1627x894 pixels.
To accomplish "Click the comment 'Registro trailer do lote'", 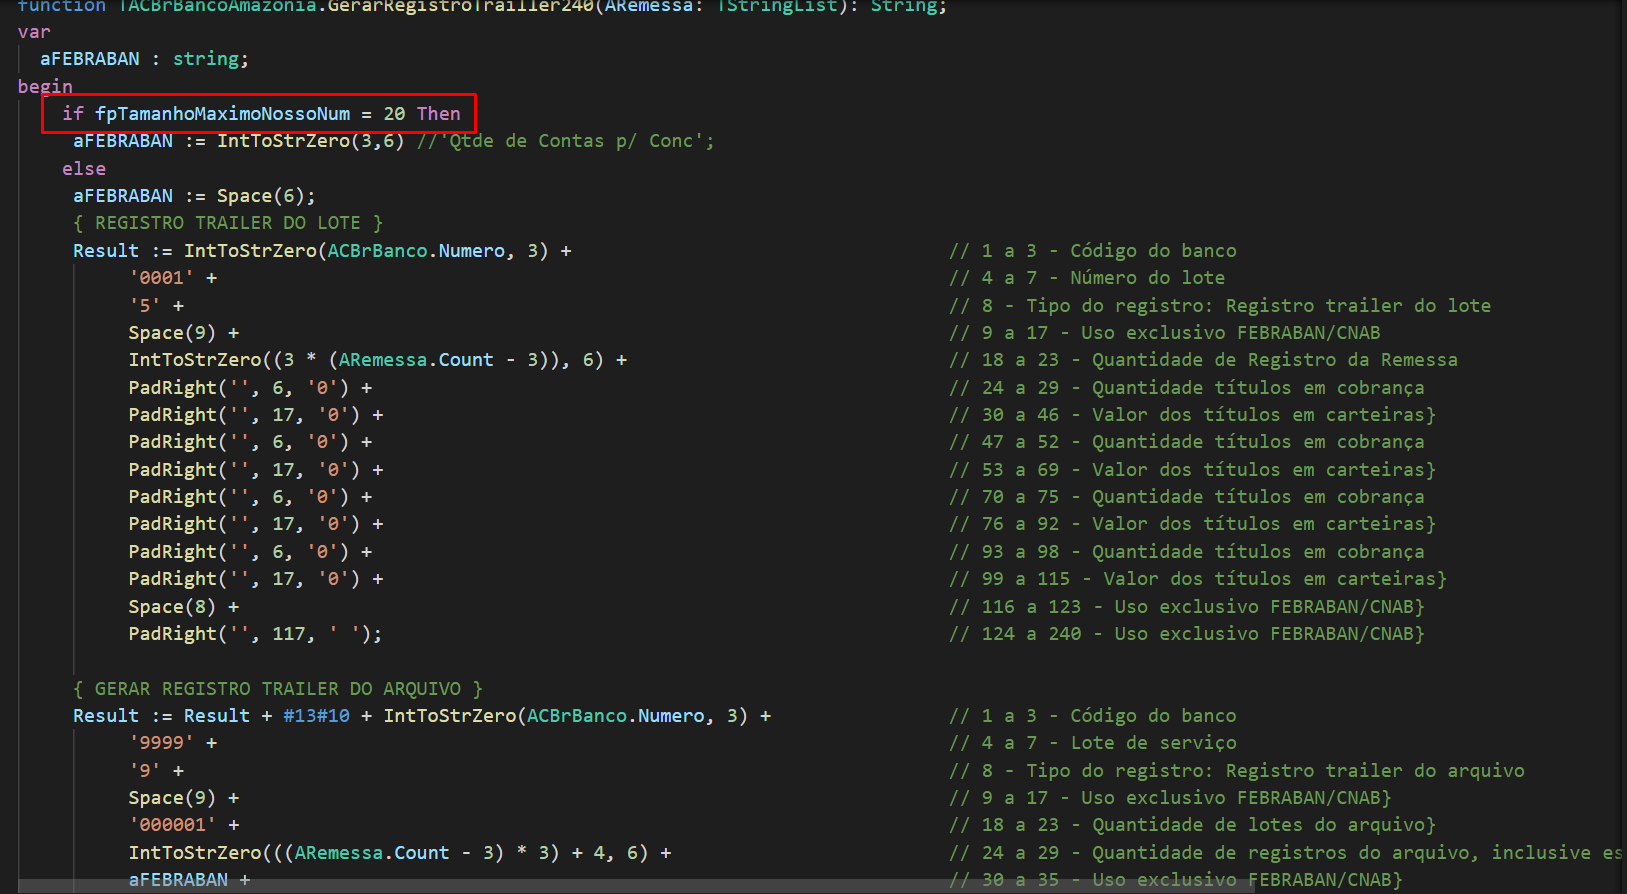I will [1358, 306].
